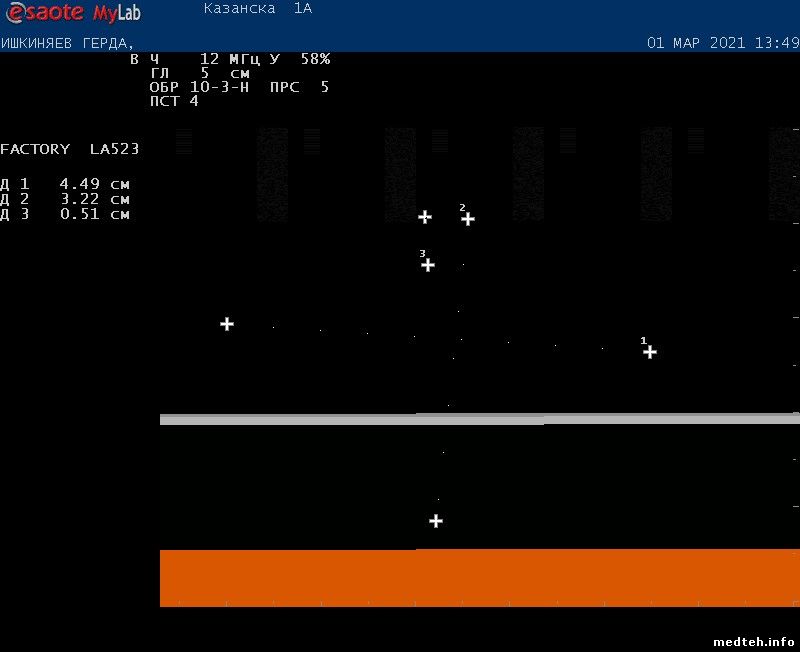Click the medteh.info watermark link

[x=753, y=641]
